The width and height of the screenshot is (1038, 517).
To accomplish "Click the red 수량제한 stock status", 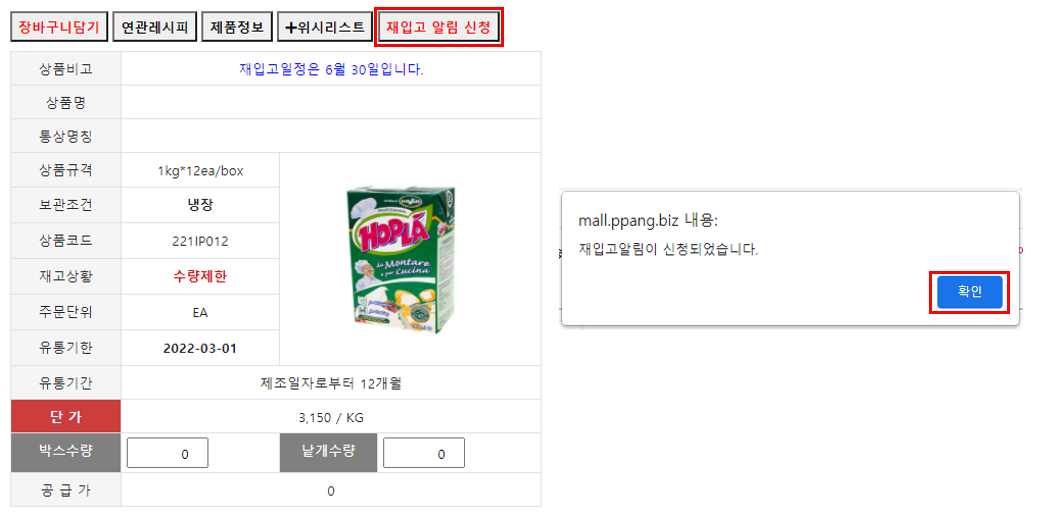I will pos(201,277).
